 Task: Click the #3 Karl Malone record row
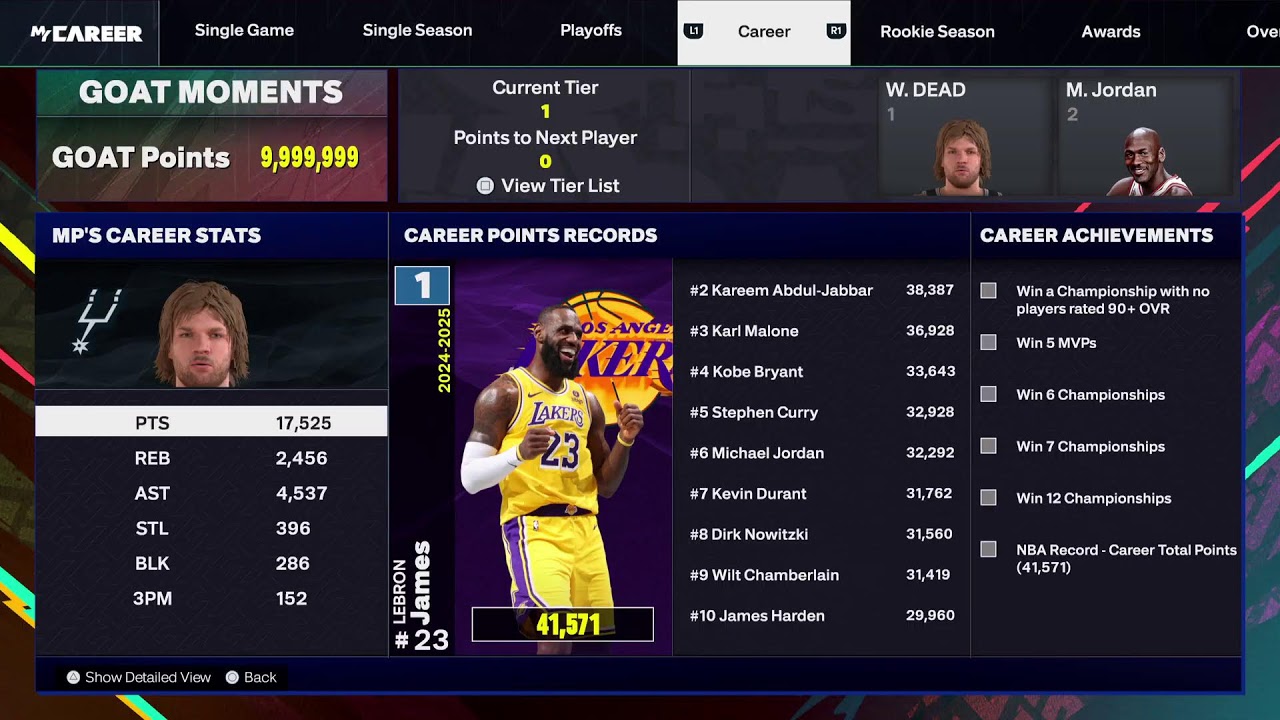822,331
